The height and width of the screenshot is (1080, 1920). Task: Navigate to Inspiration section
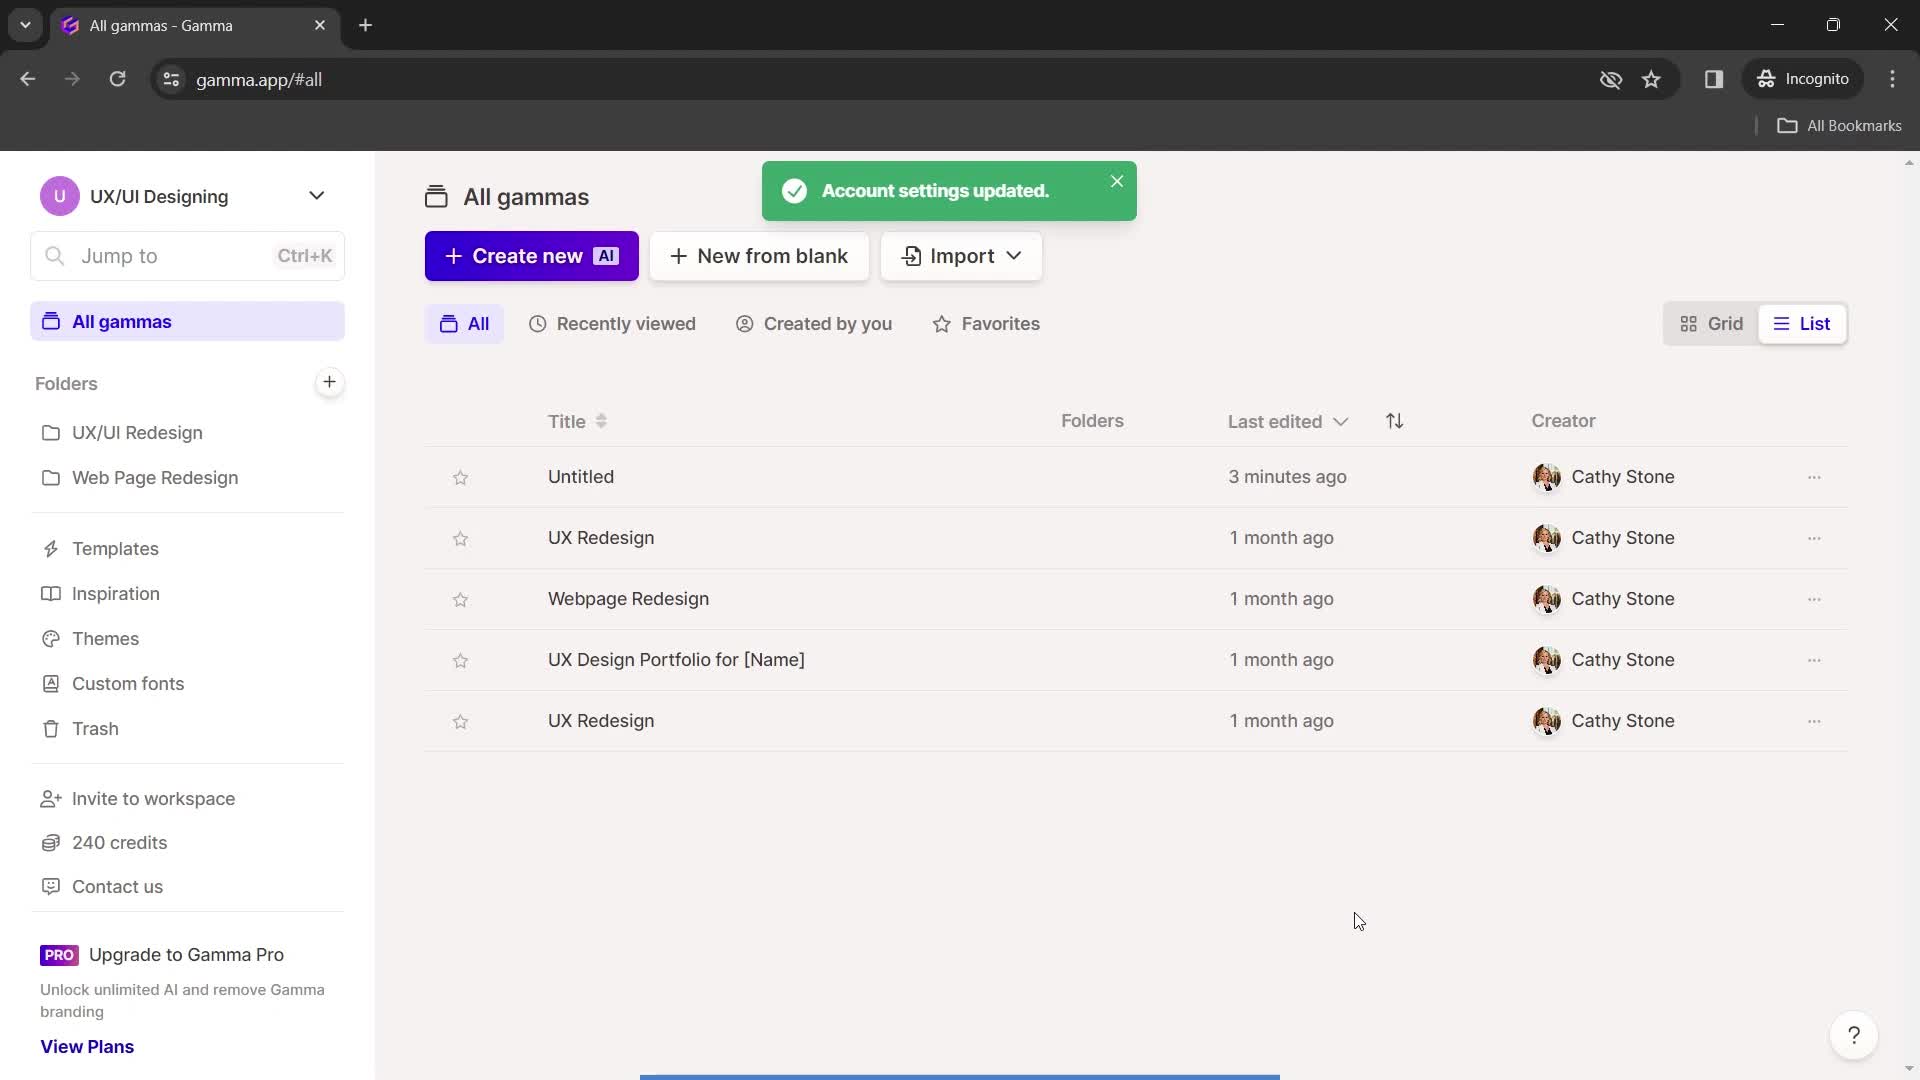pyautogui.click(x=116, y=592)
